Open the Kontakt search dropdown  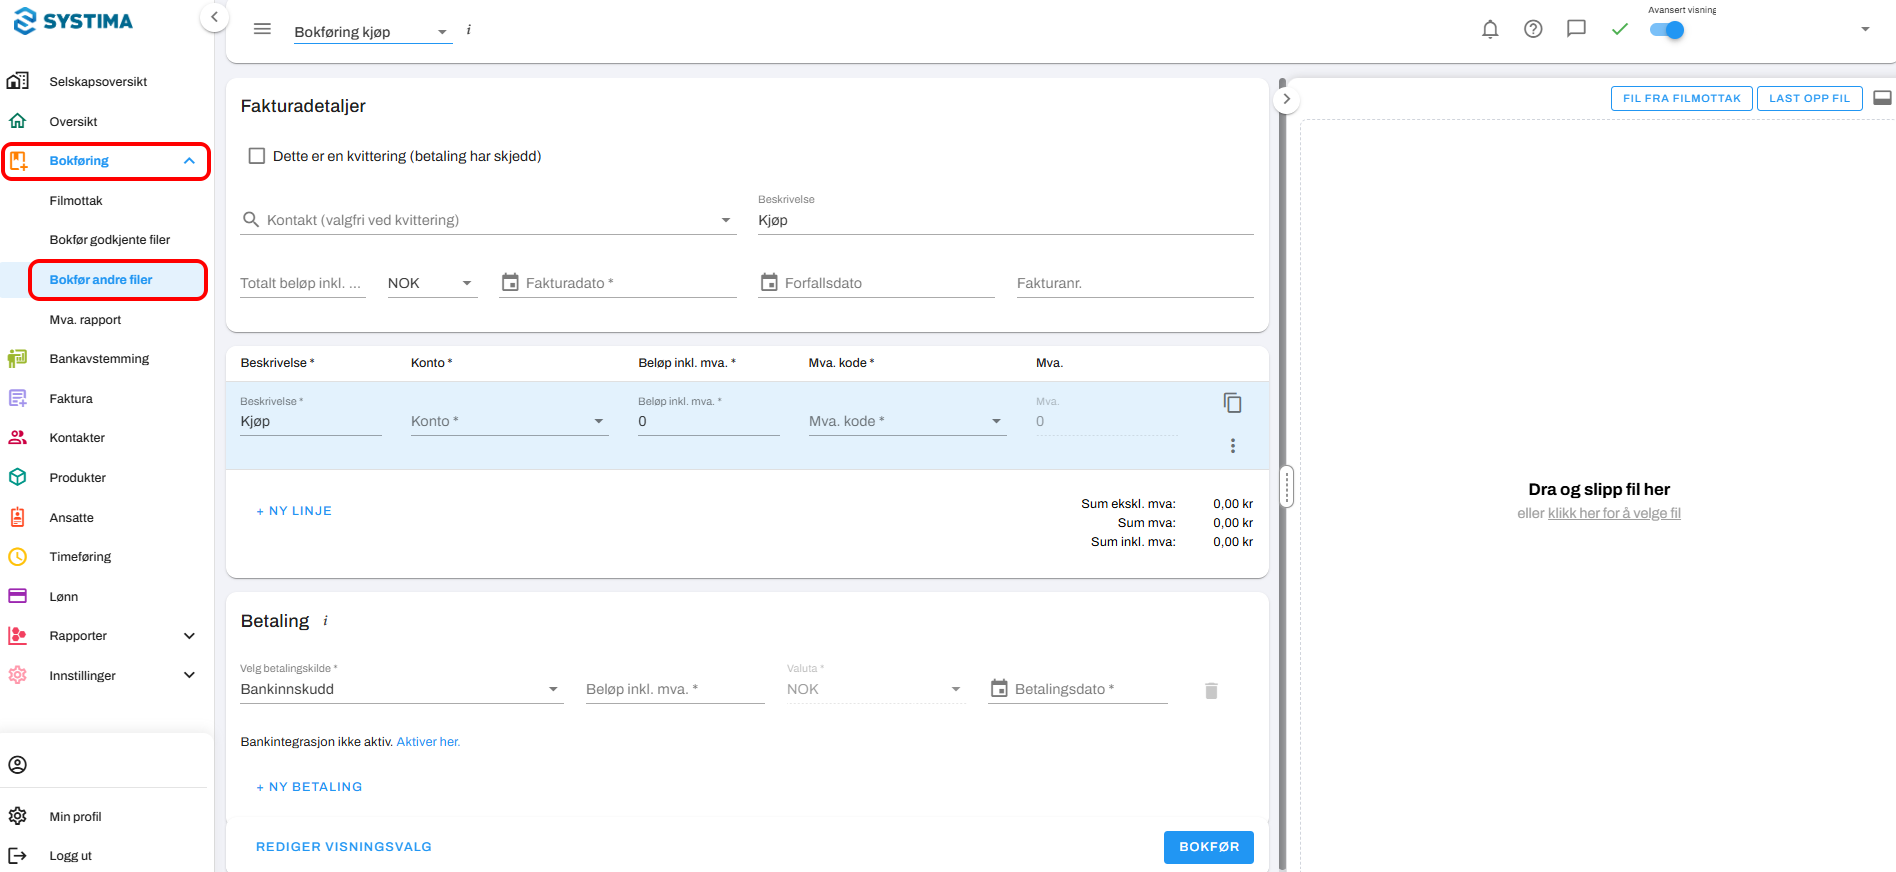(488, 220)
